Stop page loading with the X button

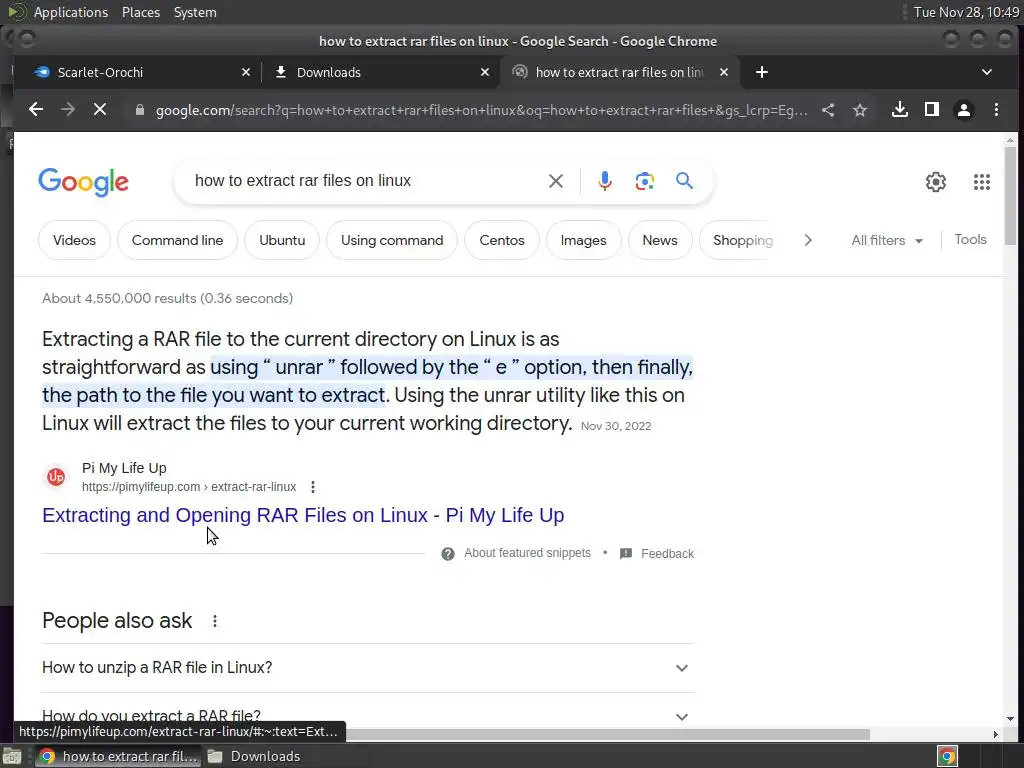pyautogui.click(x=100, y=110)
